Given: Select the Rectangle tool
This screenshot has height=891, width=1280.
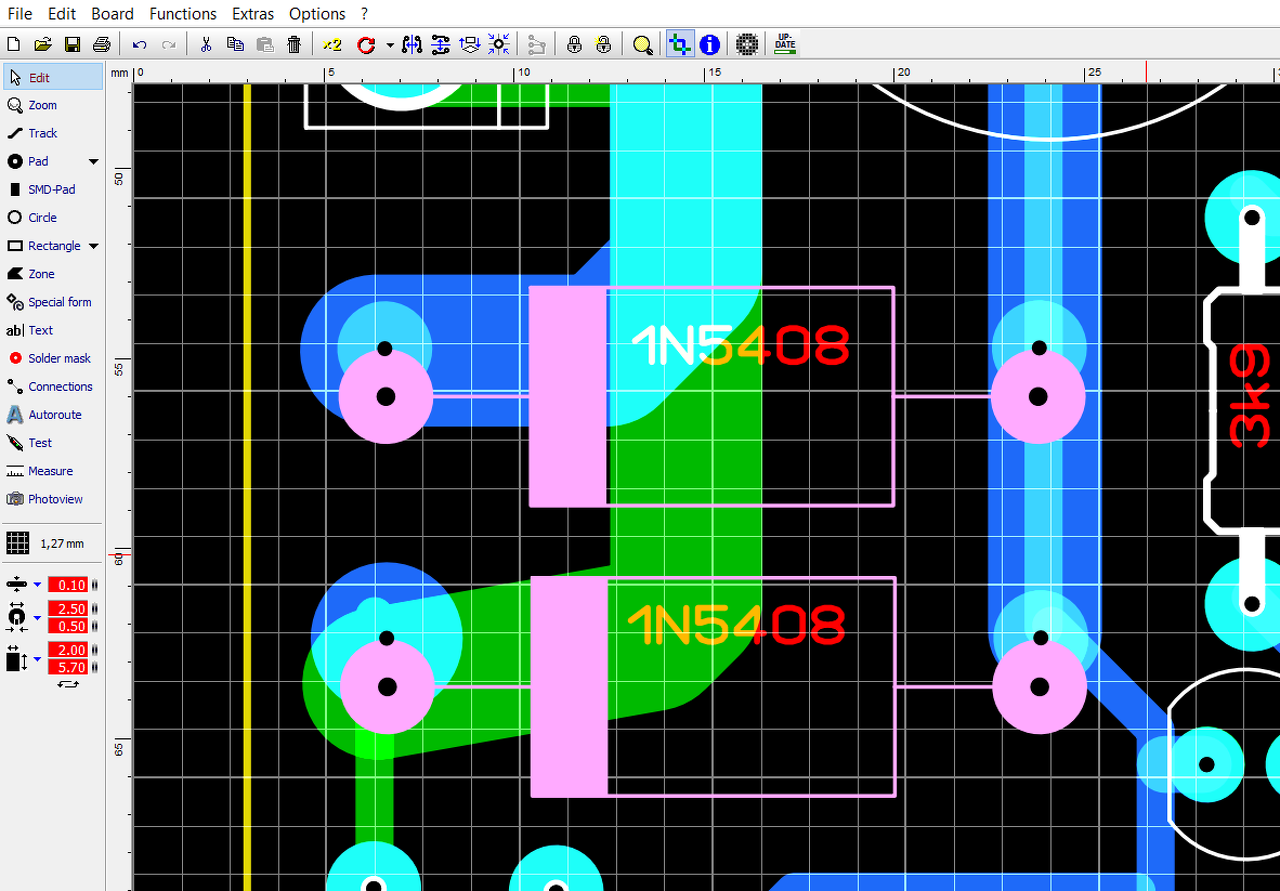Looking at the screenshot, I should pos(44,245).
